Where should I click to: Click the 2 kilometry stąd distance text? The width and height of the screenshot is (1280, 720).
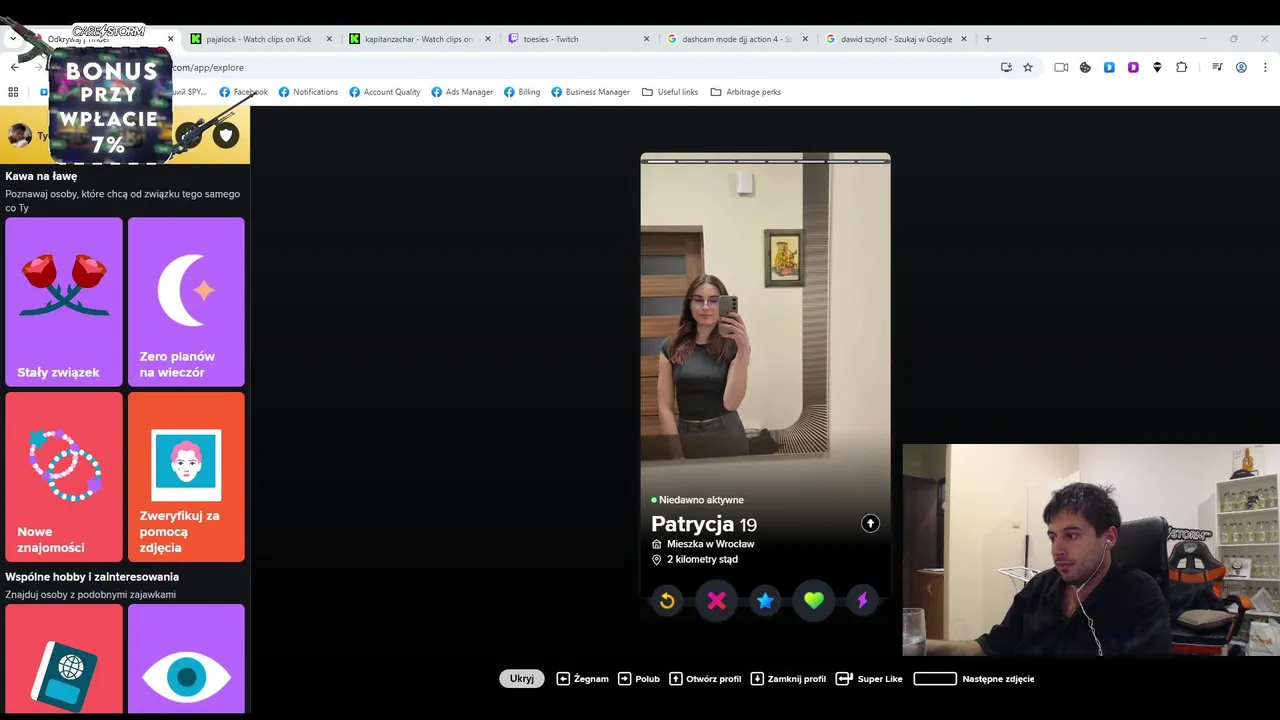(702, 559)
